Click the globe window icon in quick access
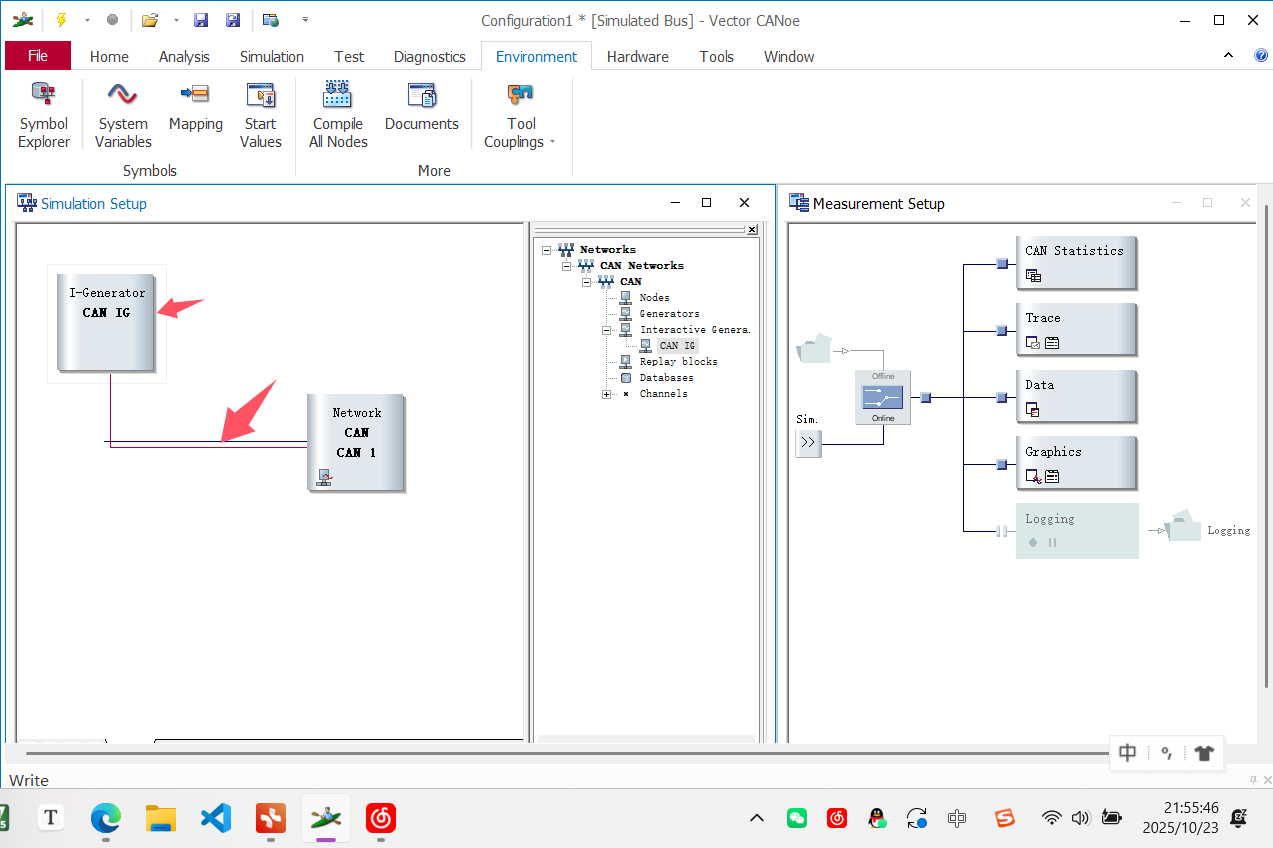The height and width of the screenshot is (848, 1273). click(270, 20)
